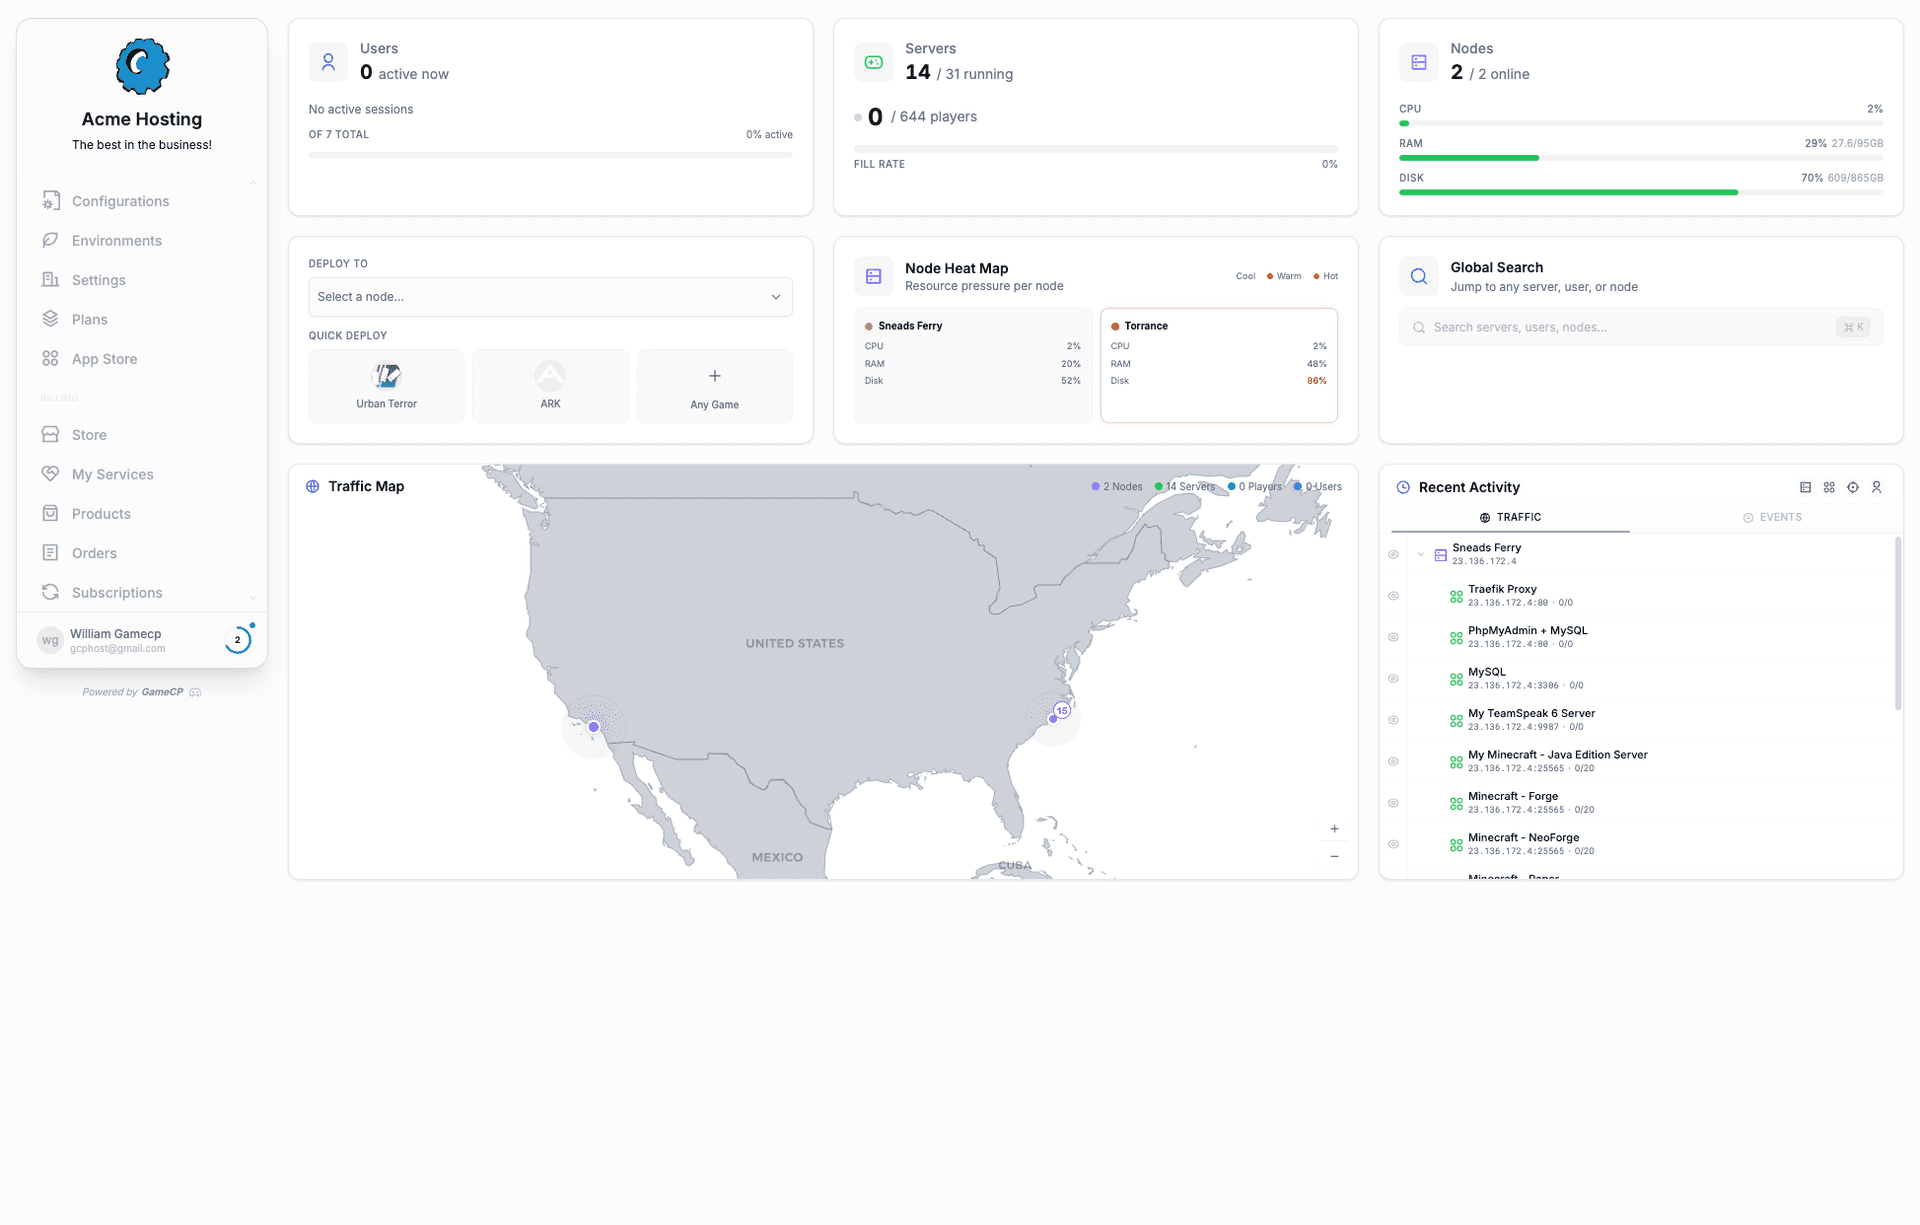Open the Select a node dropdown
The width and height of the screenshot is (1920, 1225).
click(549, 297)
